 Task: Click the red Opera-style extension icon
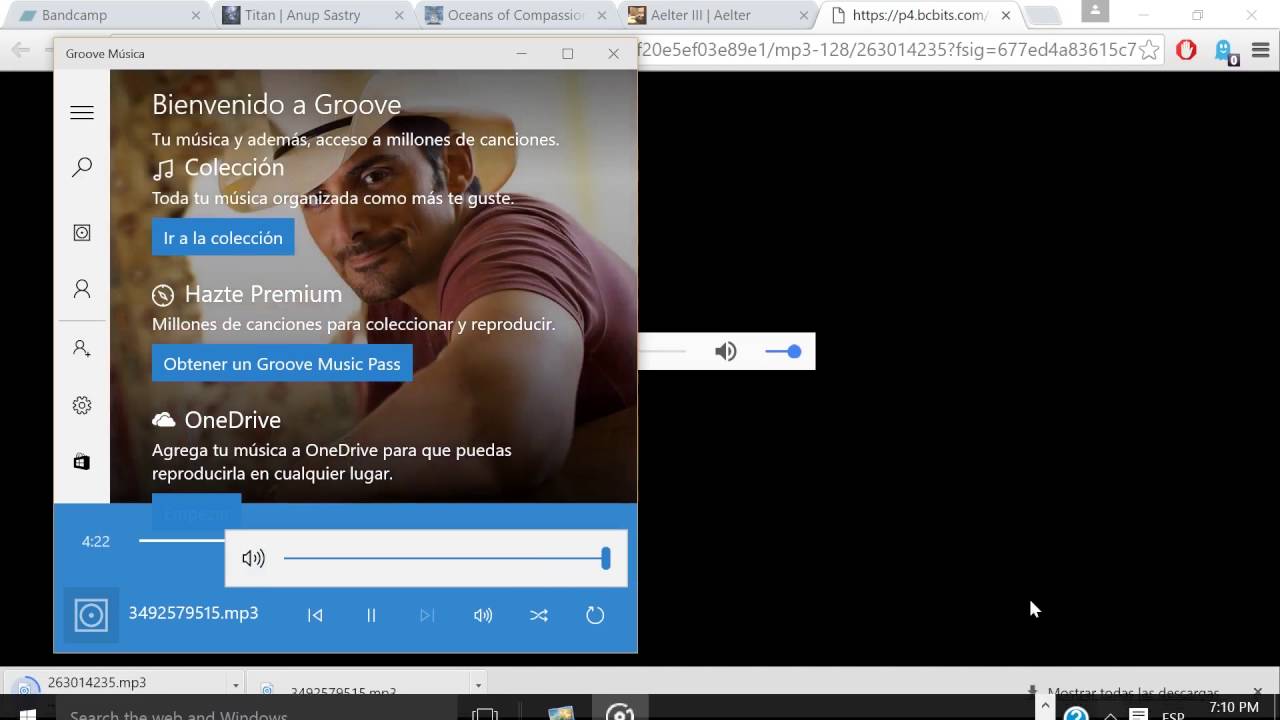[1186, 50]
